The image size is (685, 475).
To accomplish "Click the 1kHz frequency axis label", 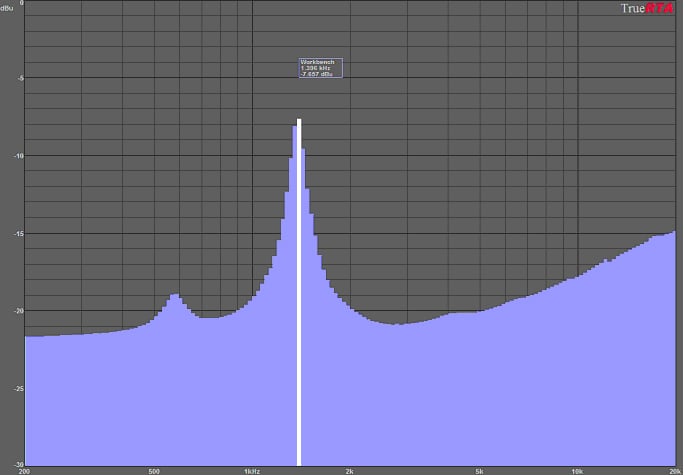I will tap(252, 470).
